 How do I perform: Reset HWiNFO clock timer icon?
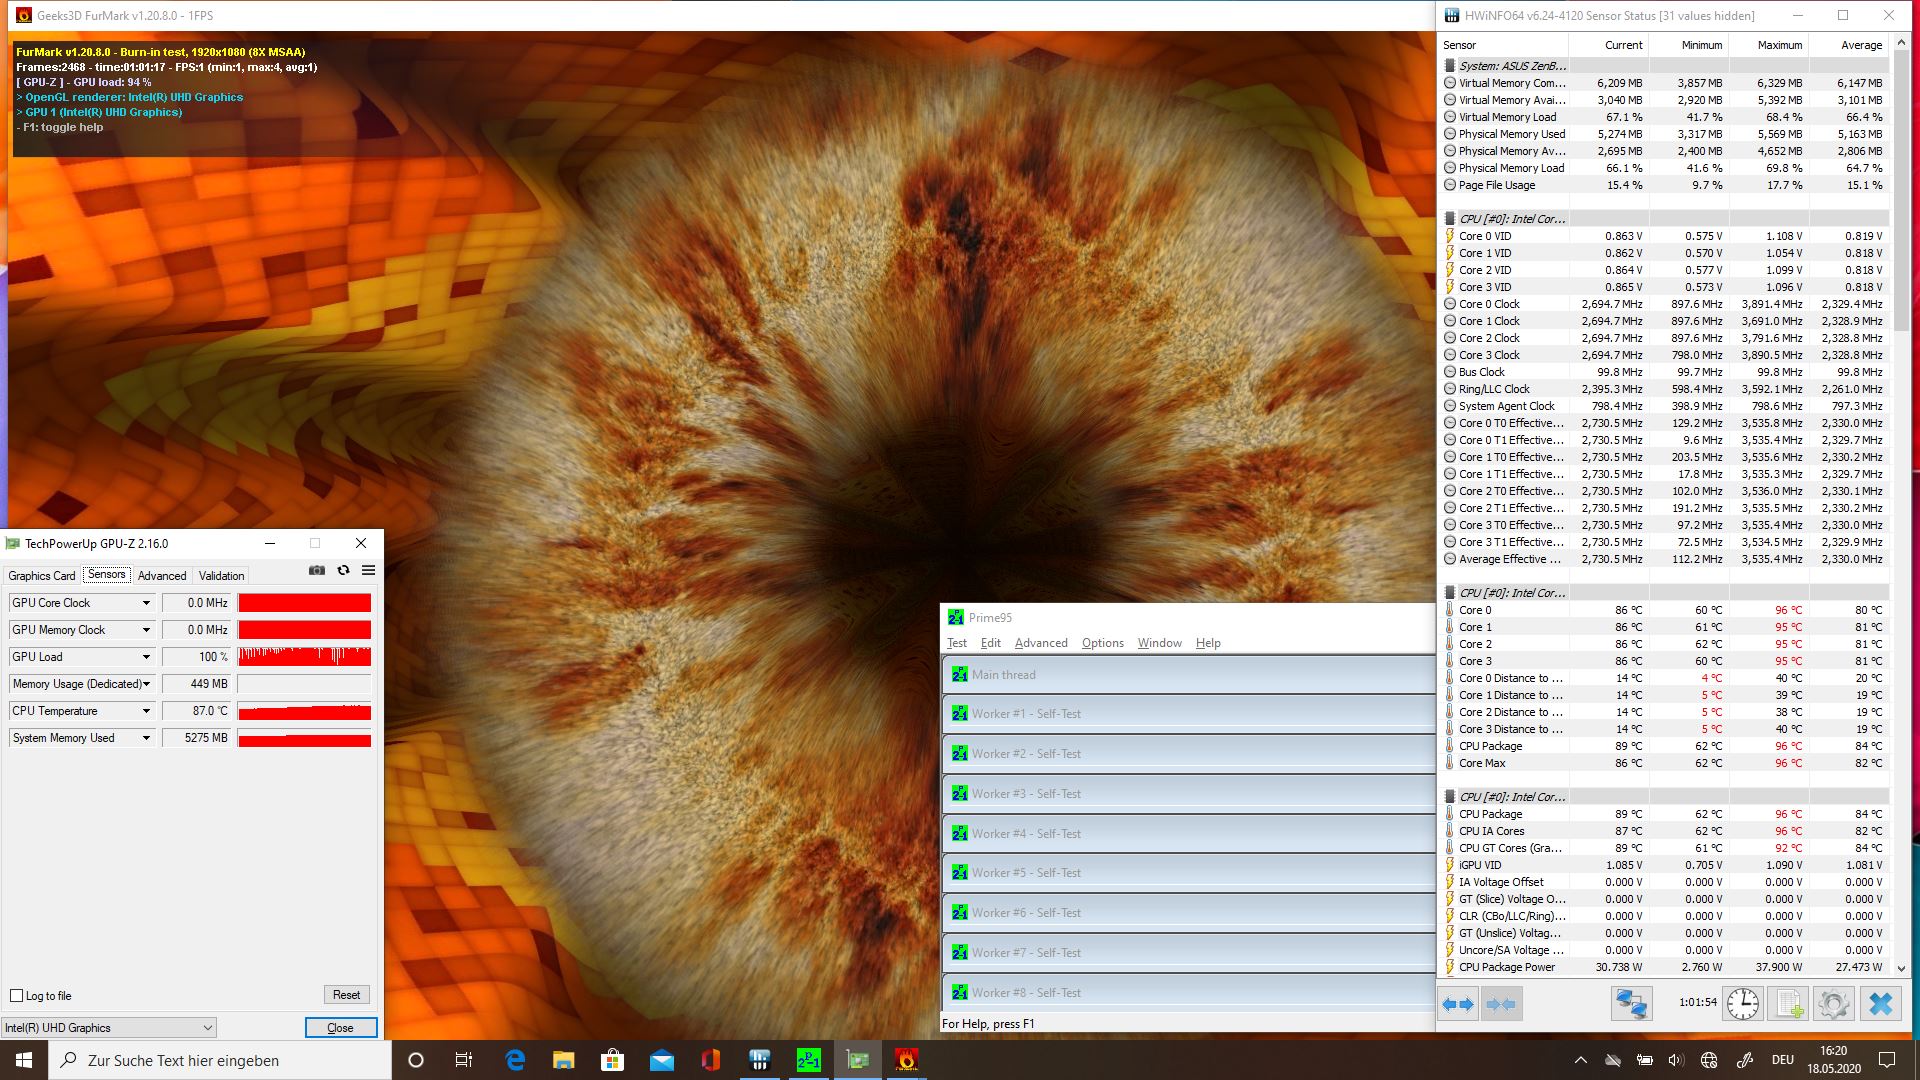[x=1742, y=1004]
